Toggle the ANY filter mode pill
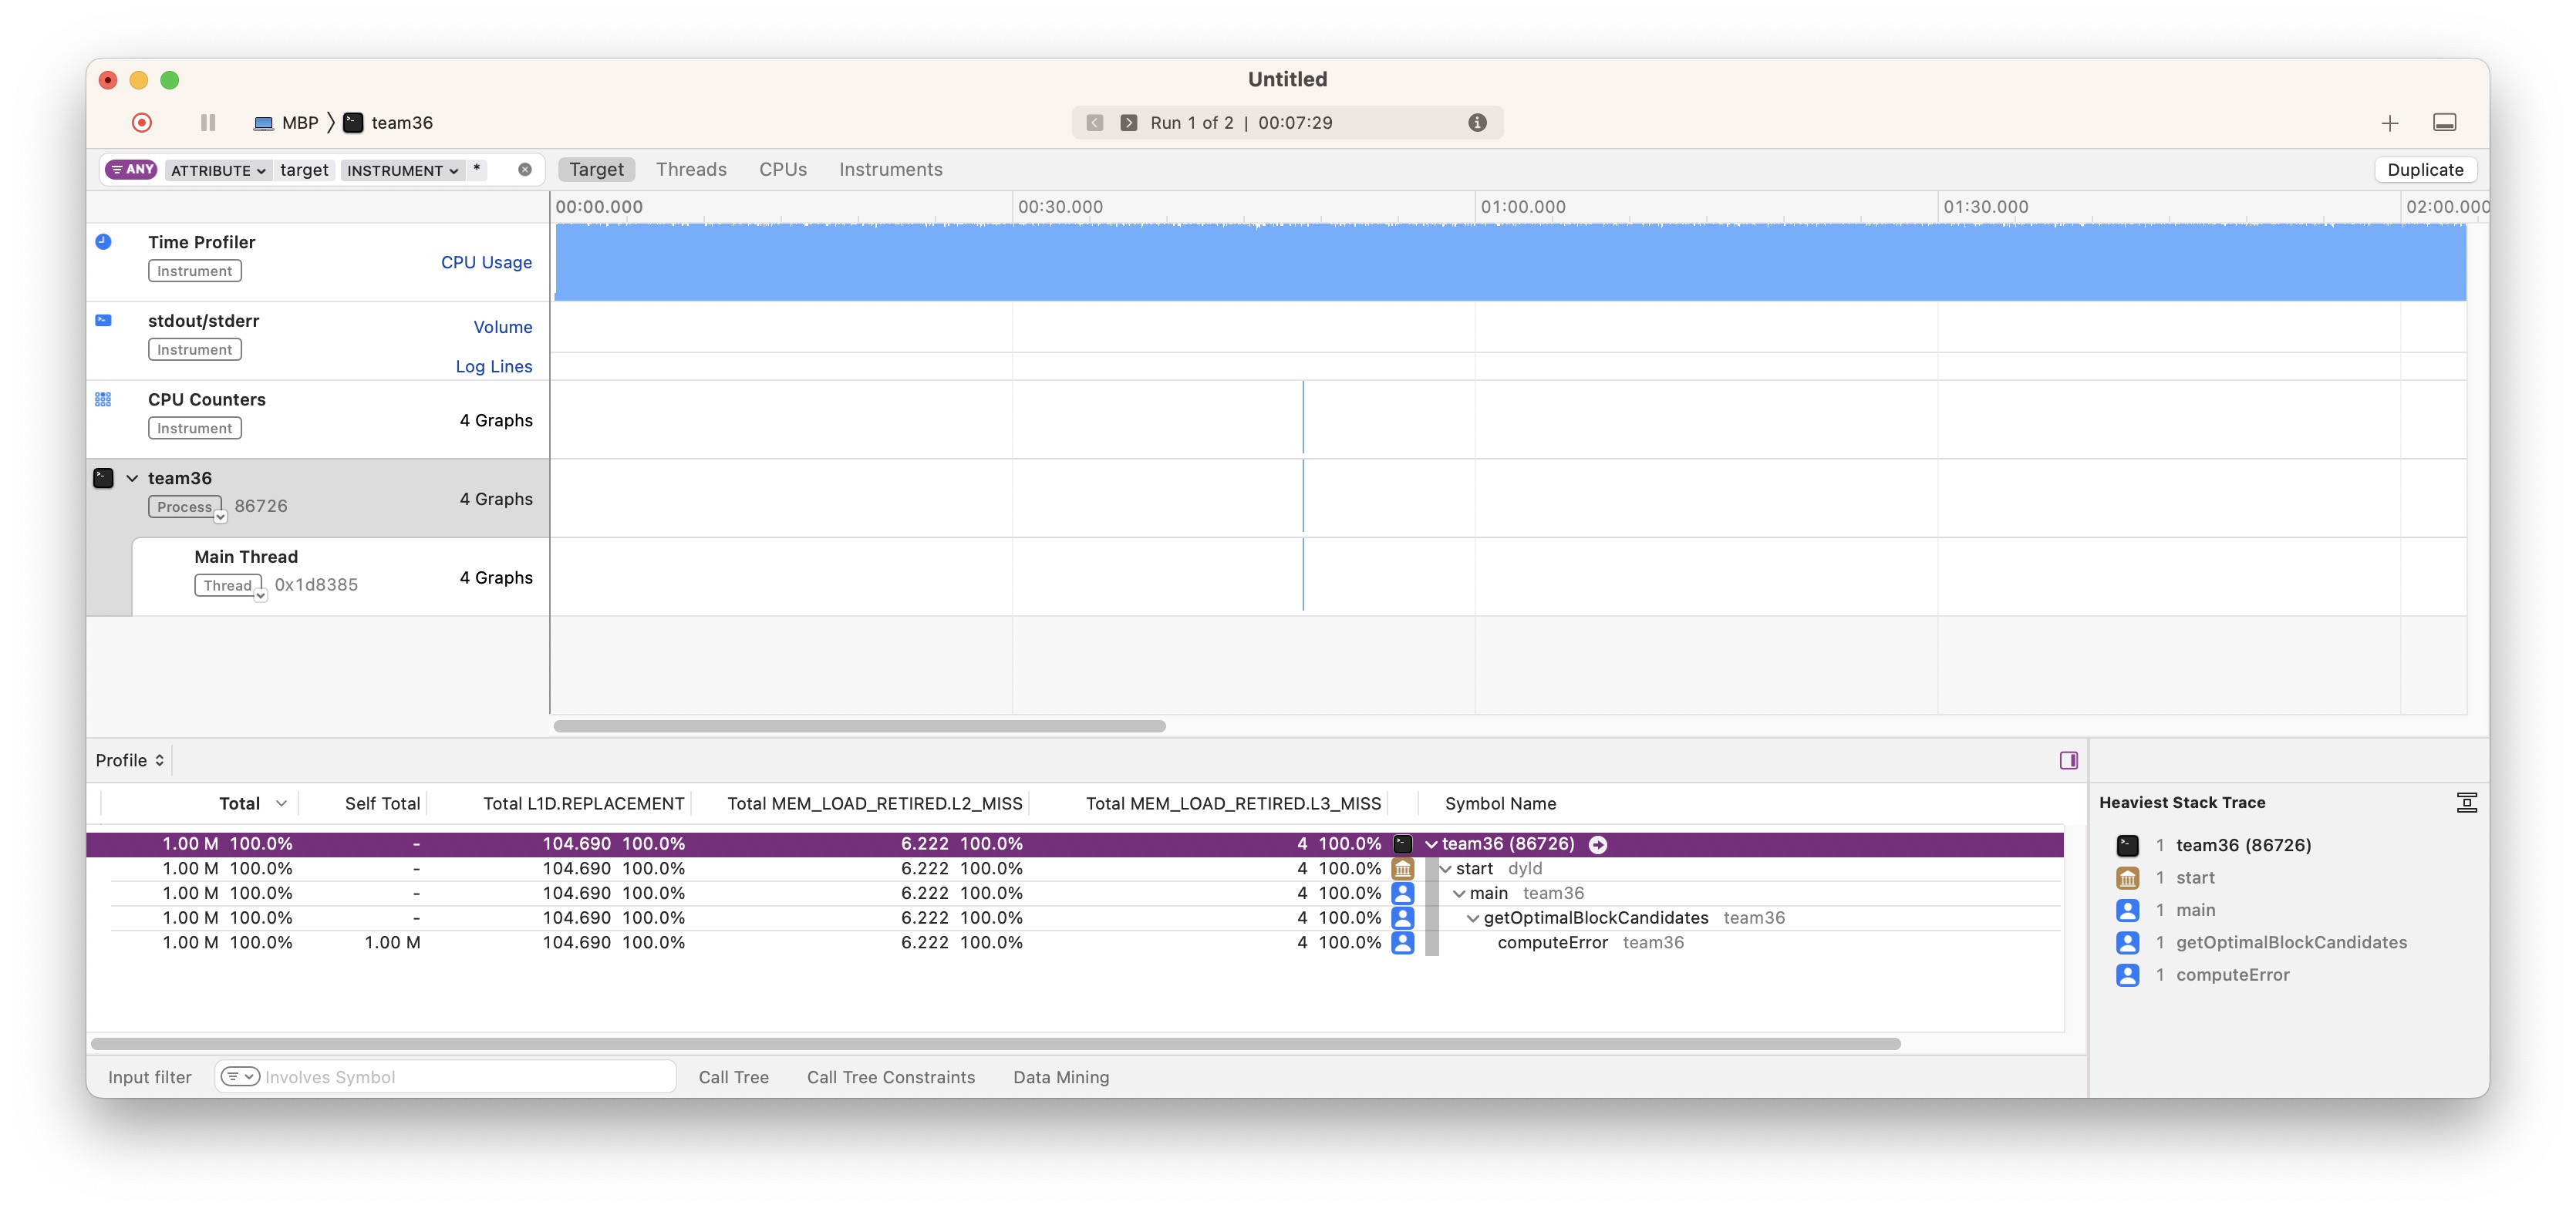2576x1212 pixels. tap(131, 169)
